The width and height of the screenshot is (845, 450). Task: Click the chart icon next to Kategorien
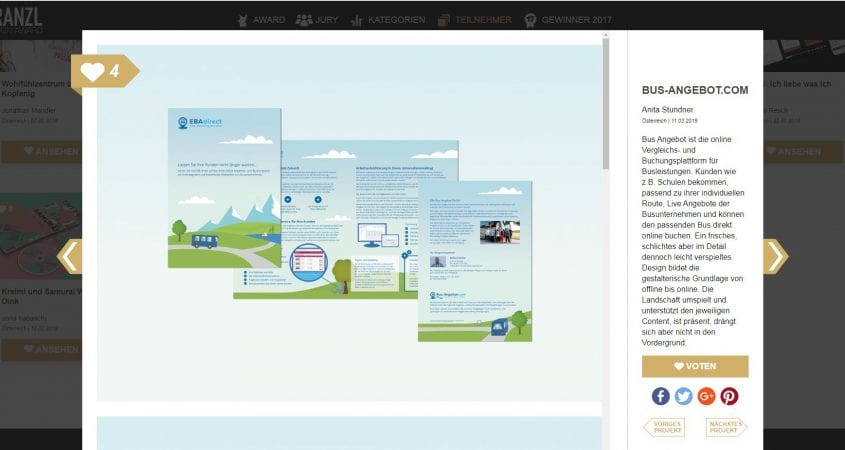click(356, 20)
